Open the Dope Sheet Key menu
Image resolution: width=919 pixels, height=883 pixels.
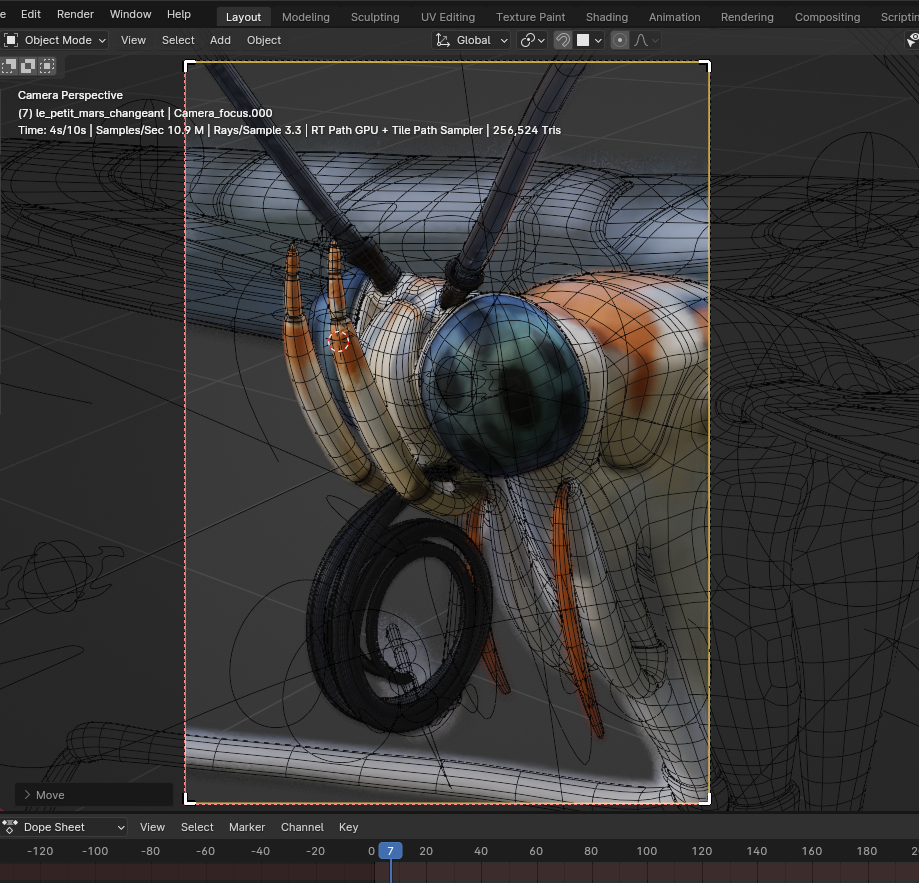[x=348, y=827]
